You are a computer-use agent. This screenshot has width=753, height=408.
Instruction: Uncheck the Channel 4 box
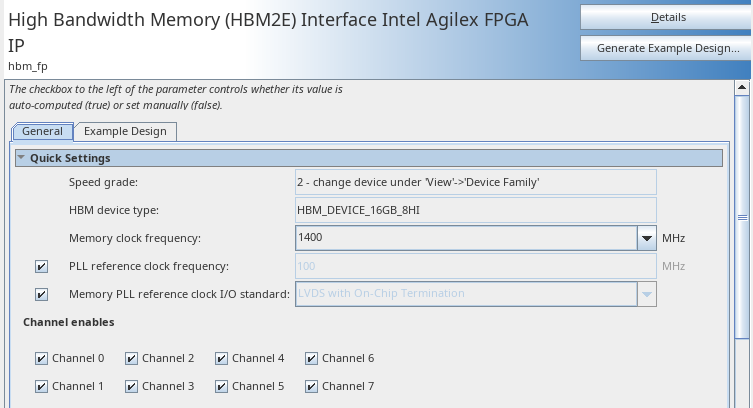point(221,358)
